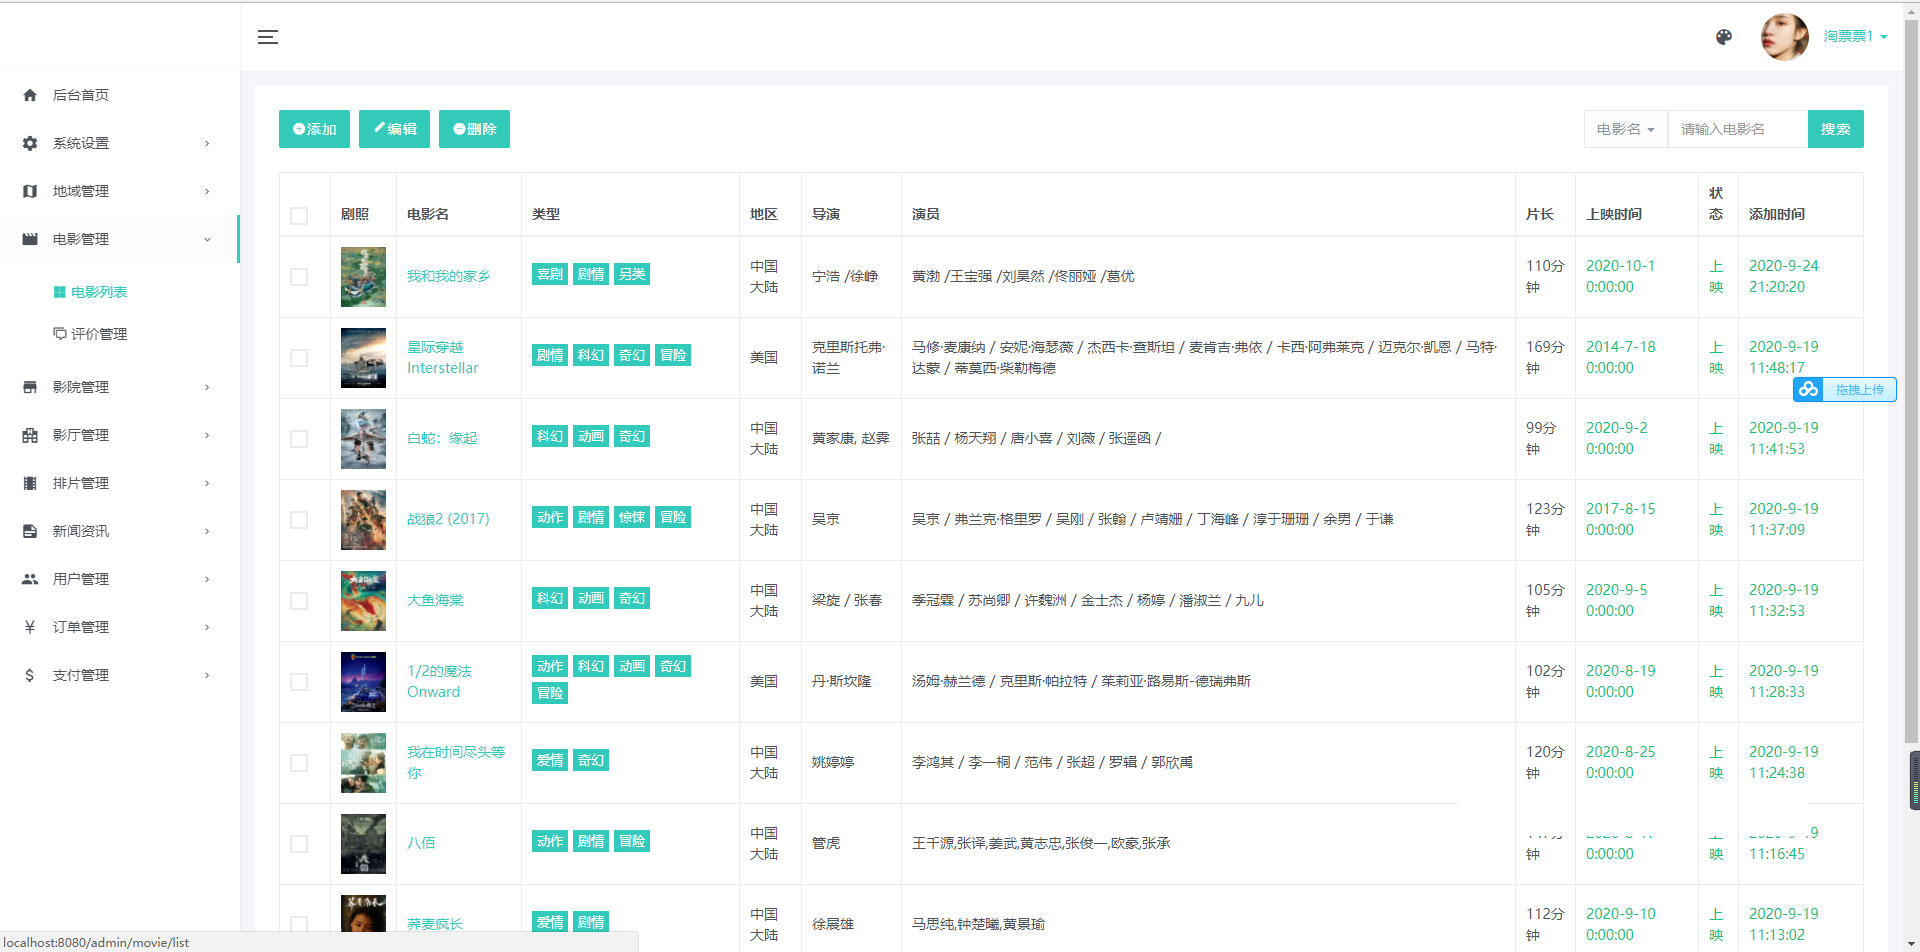Image resolution: width=1920 pixels, height=952 pixels.
Task: Click the map icon for 地域管理
Action: [x=30, y=191]
